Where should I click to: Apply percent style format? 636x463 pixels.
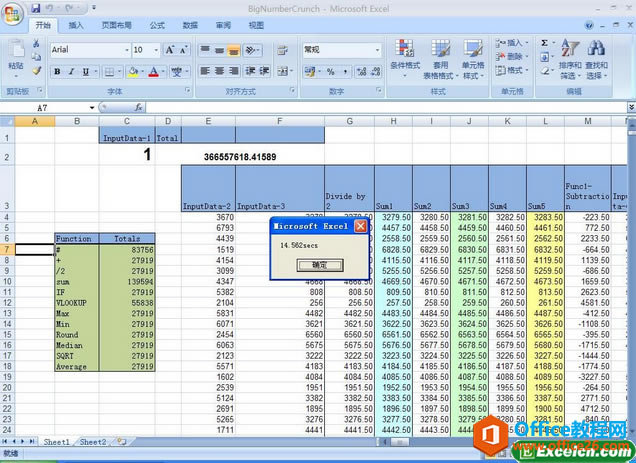click(331, 72)
